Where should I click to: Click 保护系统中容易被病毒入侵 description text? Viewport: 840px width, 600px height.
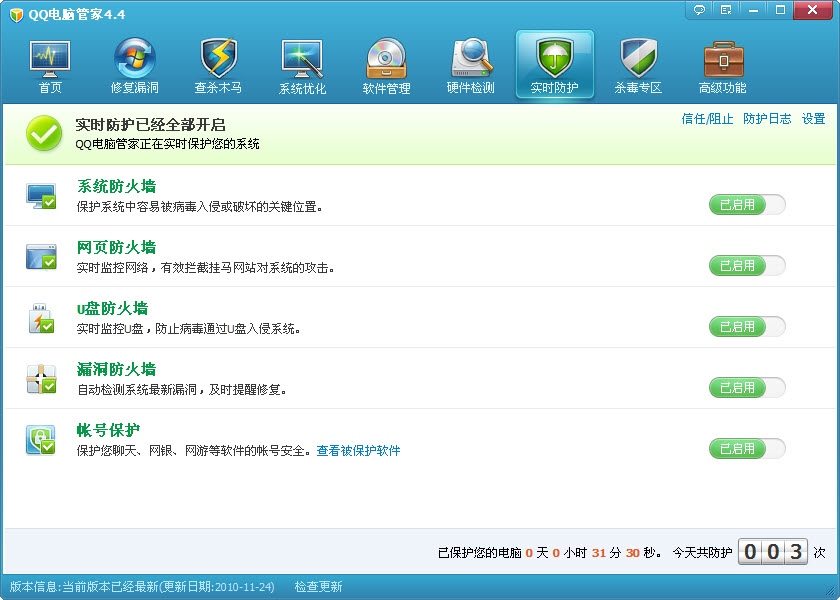[200, 206]
